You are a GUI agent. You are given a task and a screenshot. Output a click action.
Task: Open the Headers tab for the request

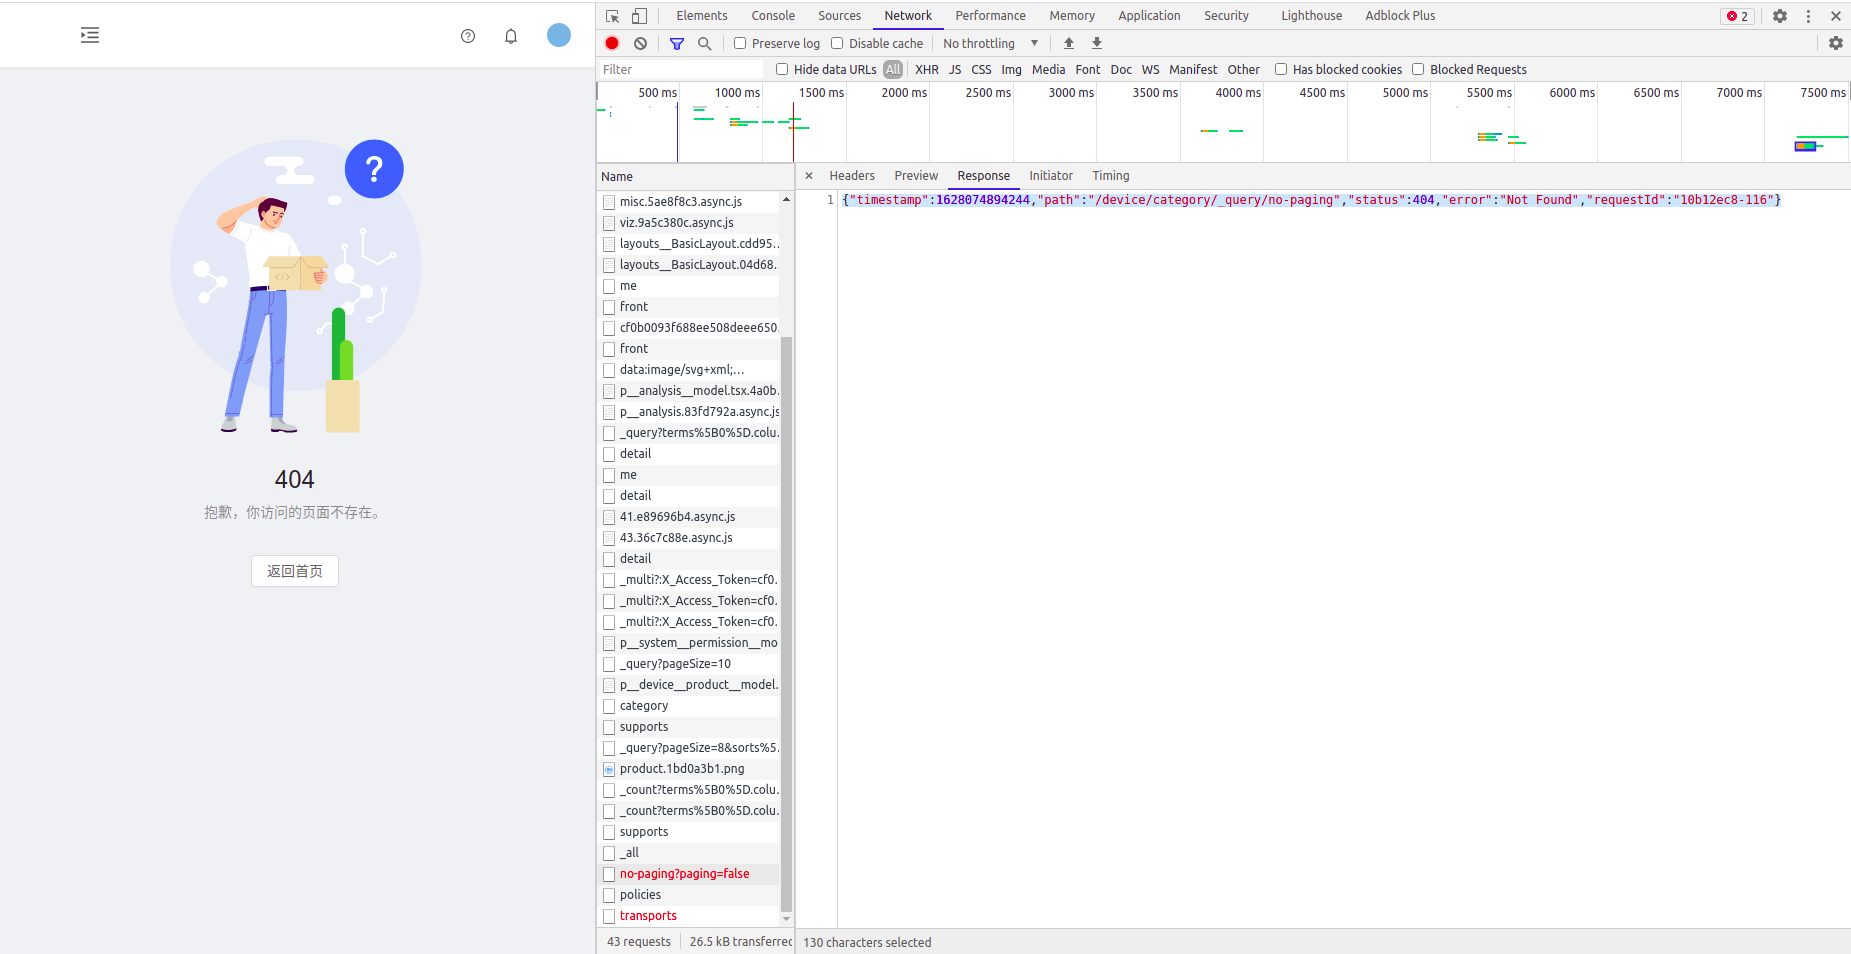[851, 175]
